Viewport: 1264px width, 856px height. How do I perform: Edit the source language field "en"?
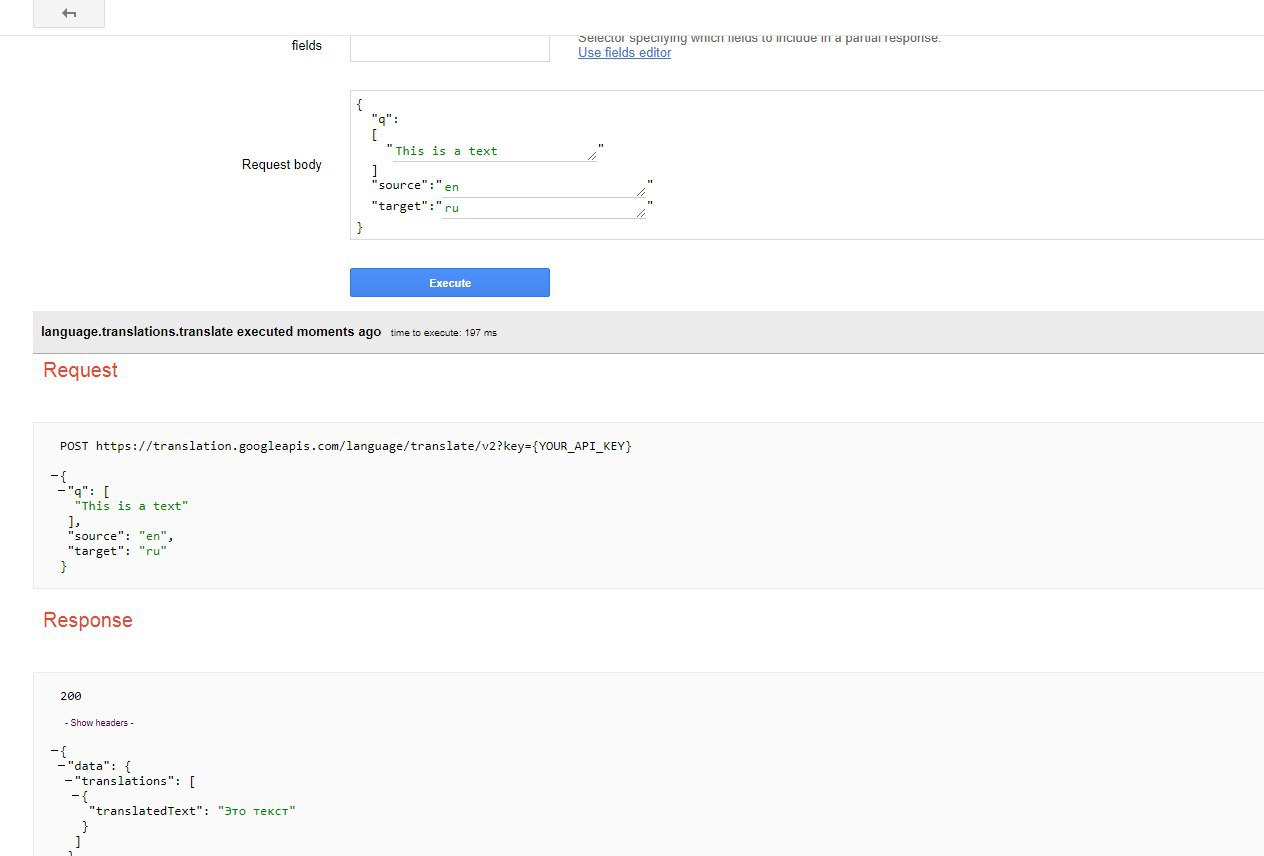544,187
